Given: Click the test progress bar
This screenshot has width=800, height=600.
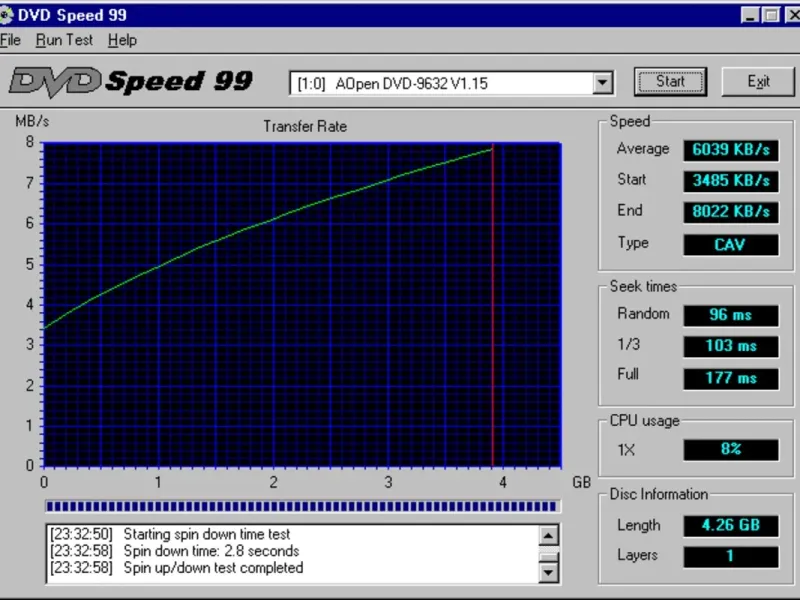Looking at the screenshot, I should tap(302, 506).
